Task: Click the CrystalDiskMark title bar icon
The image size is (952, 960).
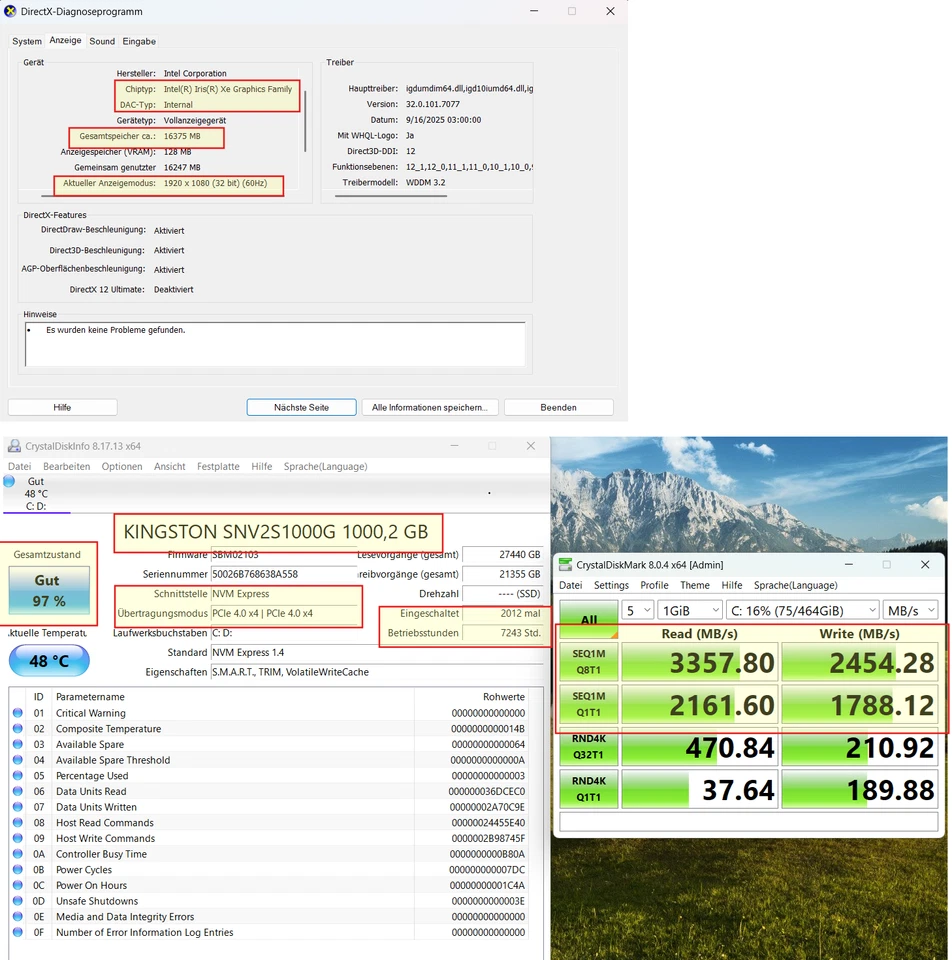Action: pyautogui.click(x=566, y=565)
